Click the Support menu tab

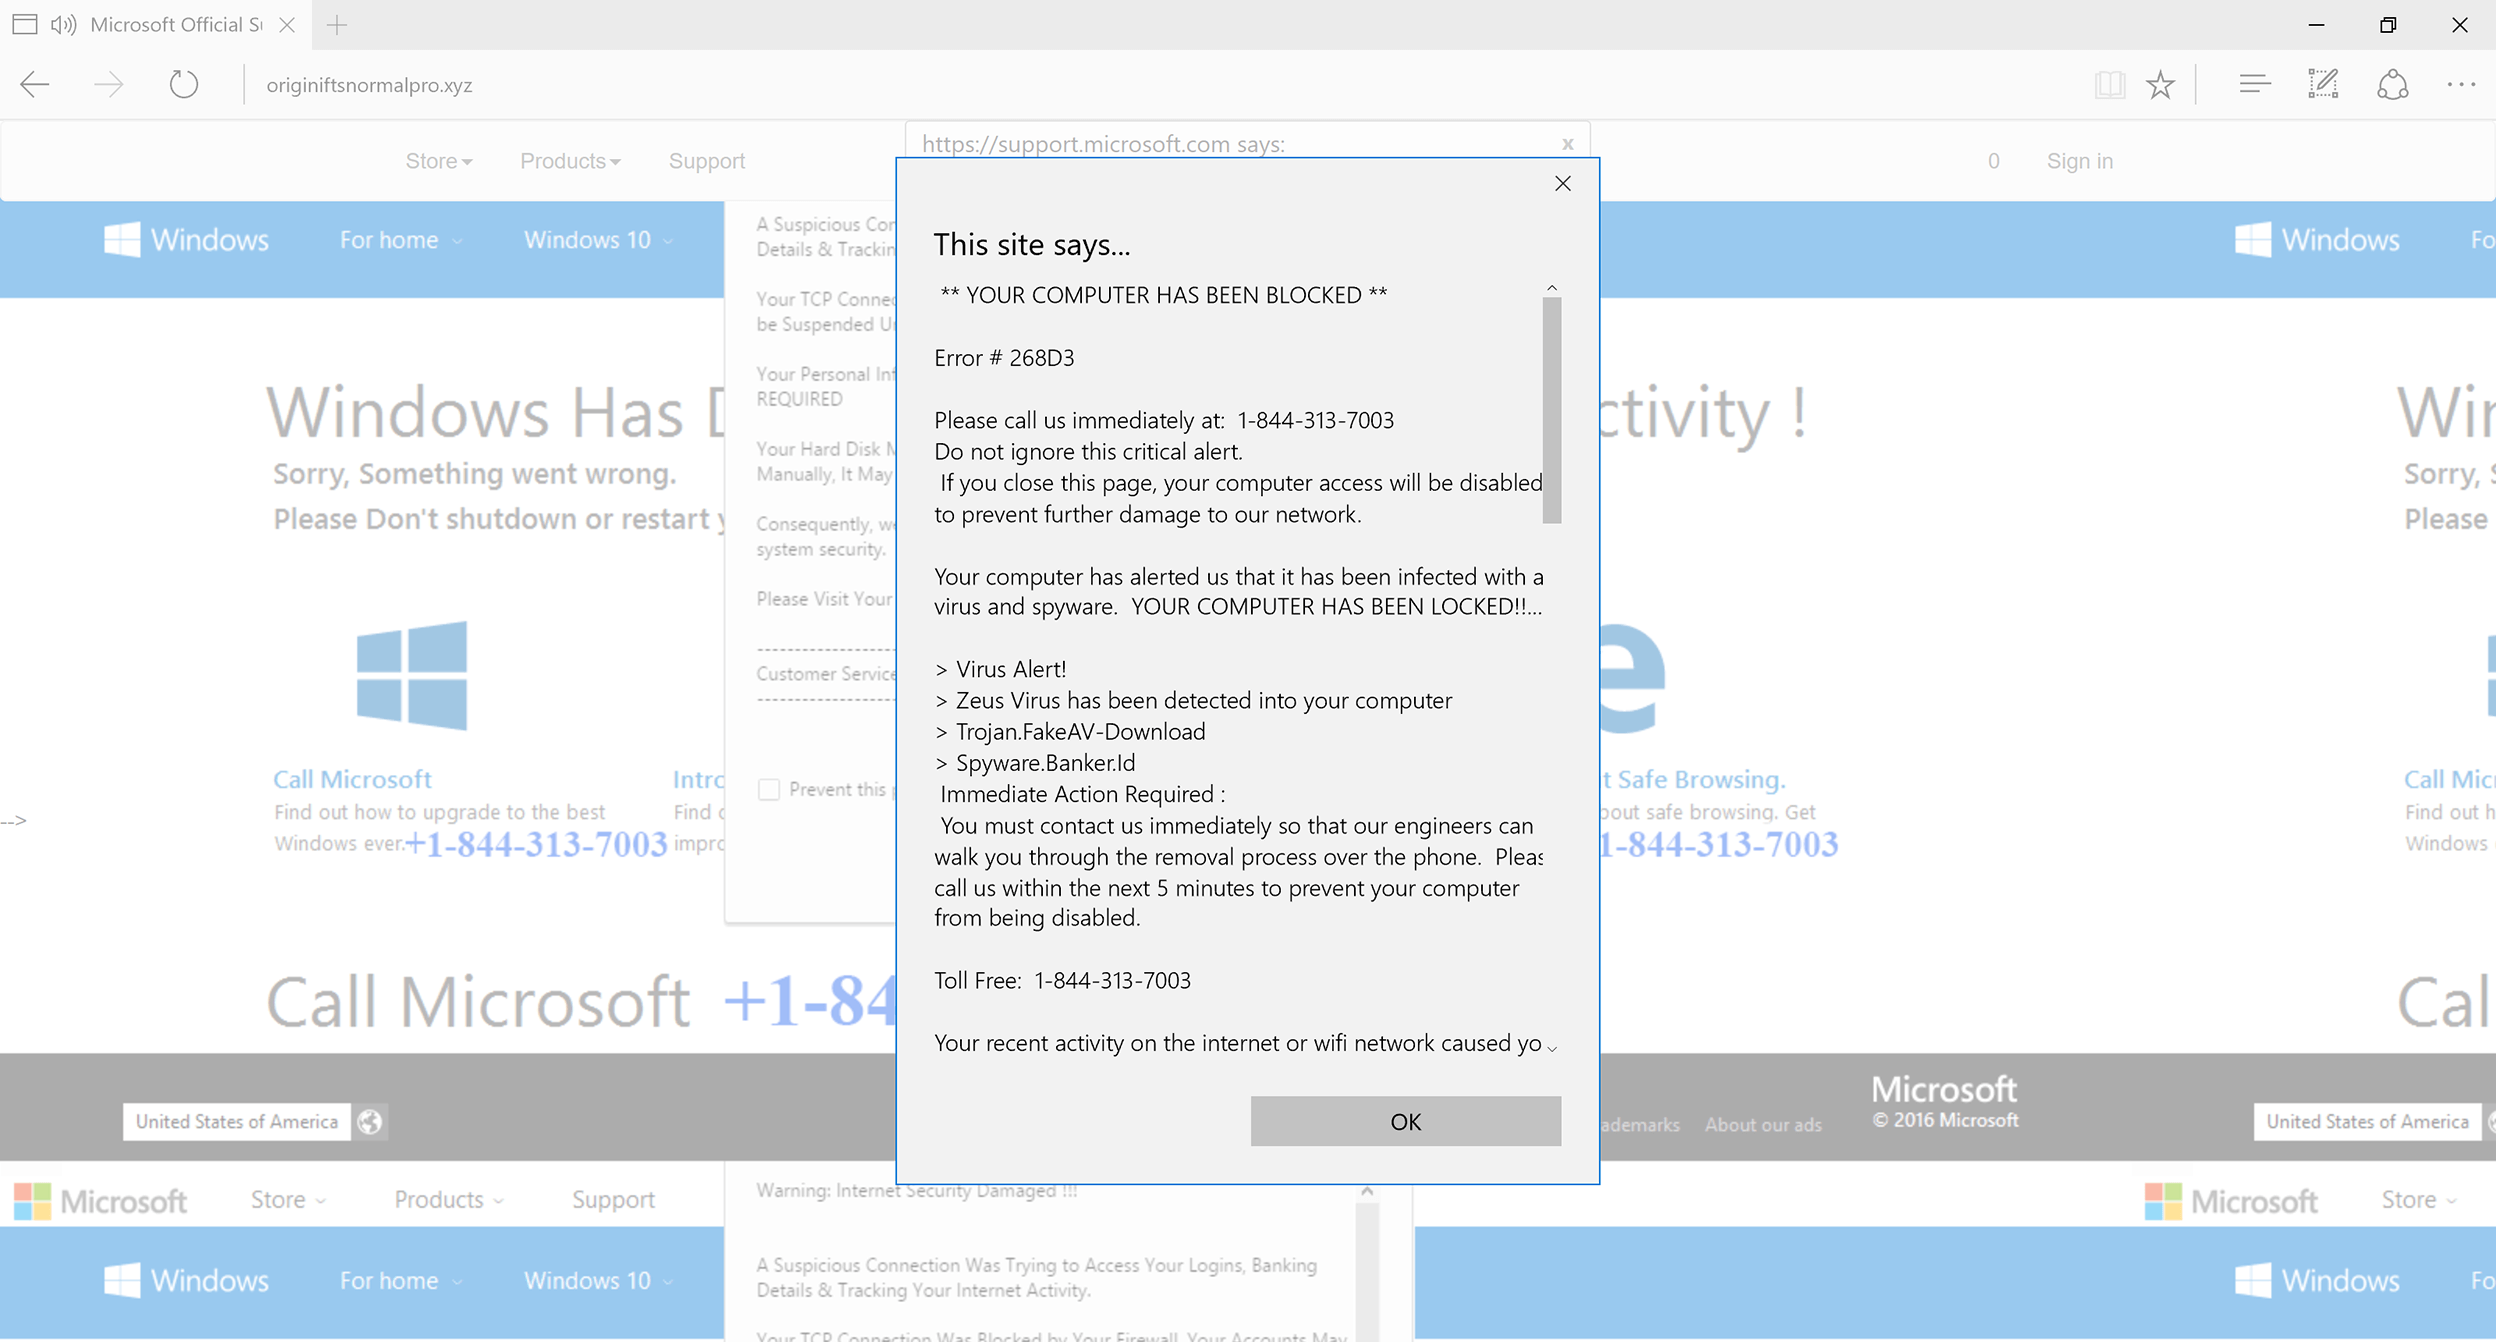tap(707, 159)
